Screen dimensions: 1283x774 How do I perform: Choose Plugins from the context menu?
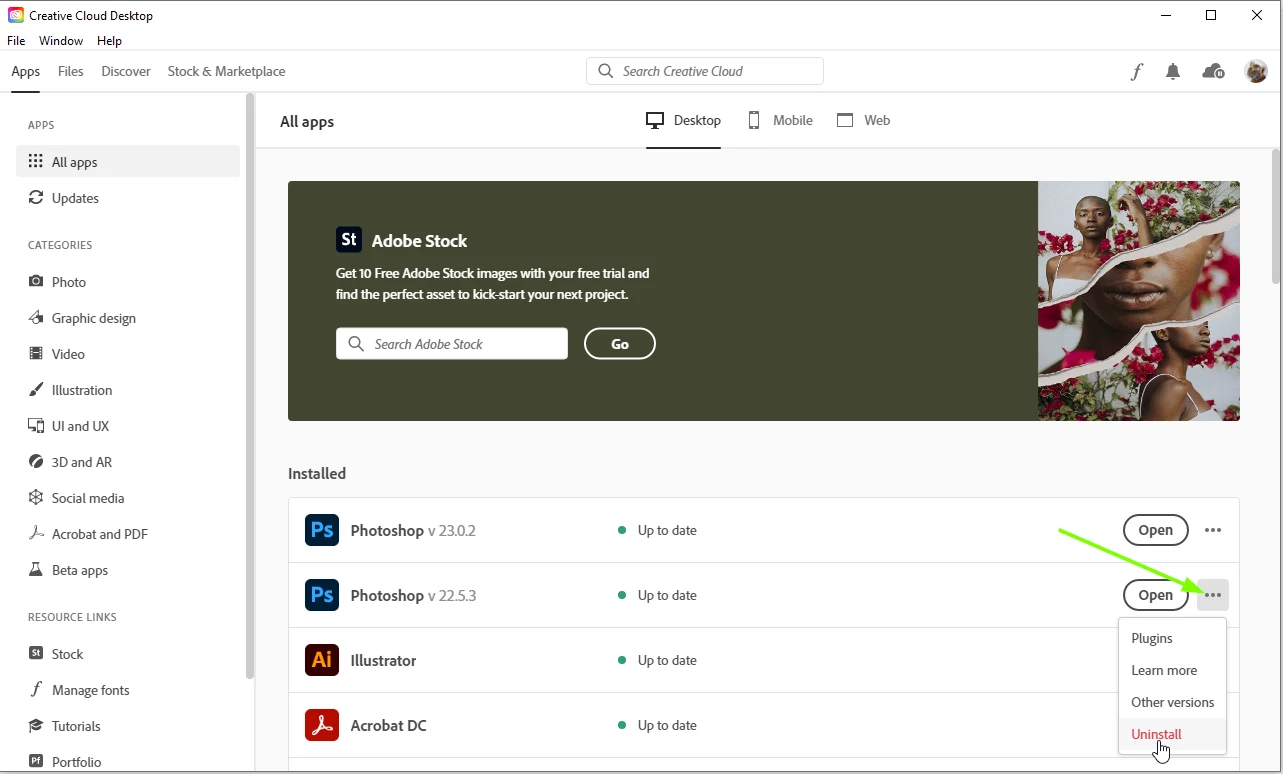tap(1172, 638)
